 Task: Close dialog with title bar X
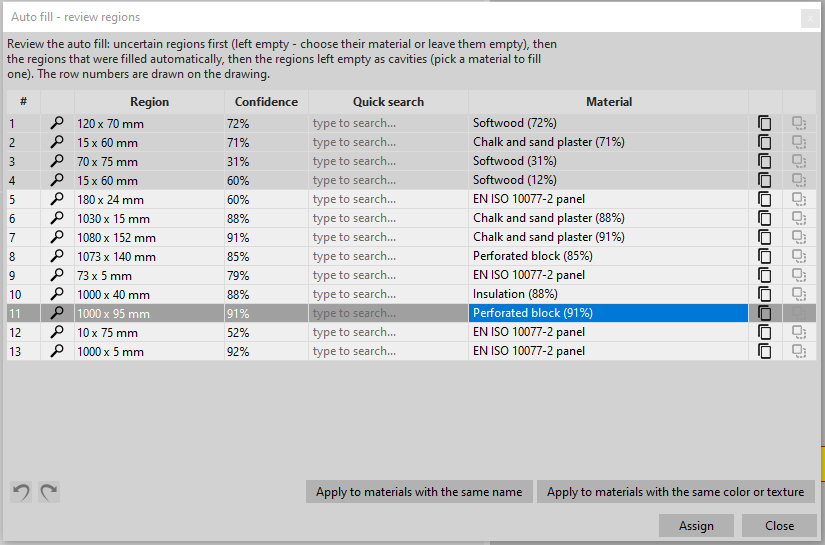(x=810, y=18)
